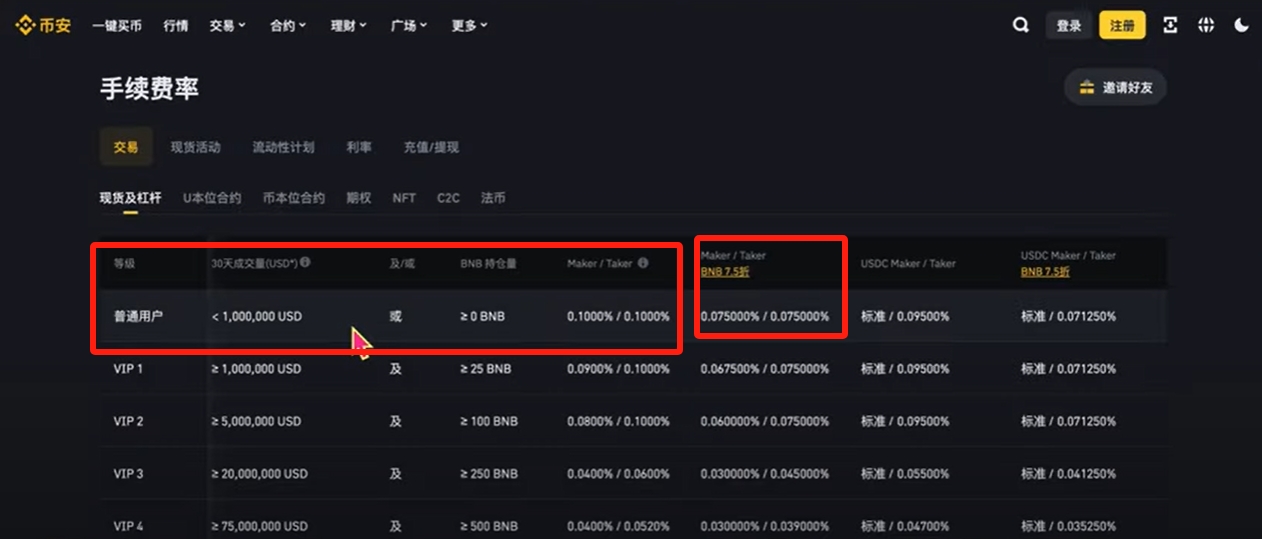Click the BNB 持仓量 column header
Viewport: 1262px width, 539px height.
(489, 263)
